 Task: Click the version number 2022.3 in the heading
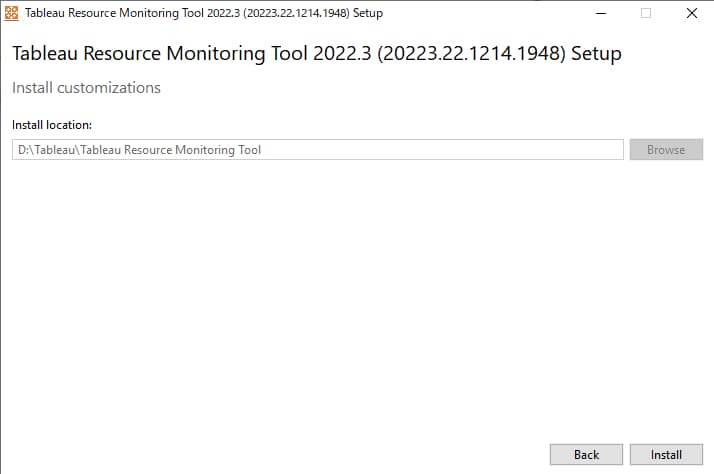click(342, 53)
